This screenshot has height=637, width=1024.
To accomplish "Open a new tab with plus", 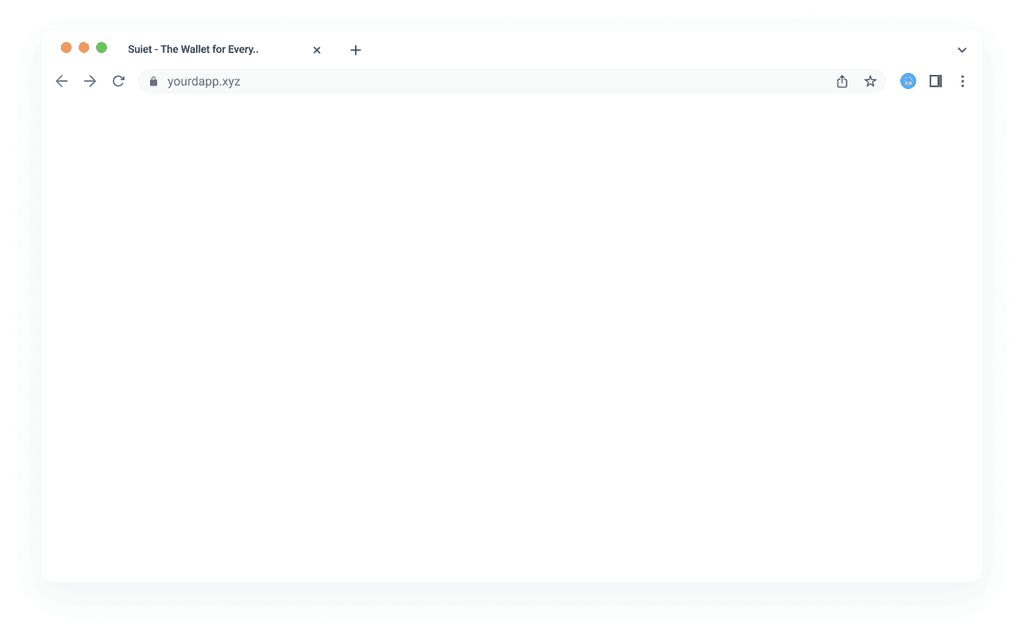I will pyautogui.click(x=355, y=50).
